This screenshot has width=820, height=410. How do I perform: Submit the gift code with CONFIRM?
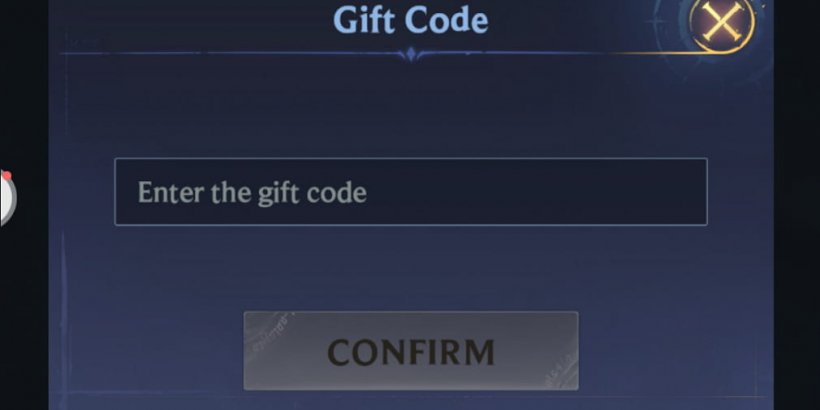[411, 351]
